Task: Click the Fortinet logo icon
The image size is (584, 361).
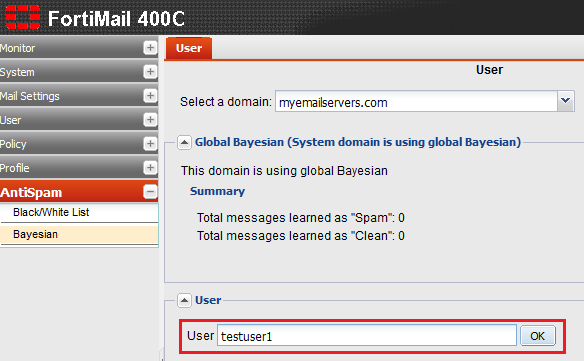Action: pos(23,17)
